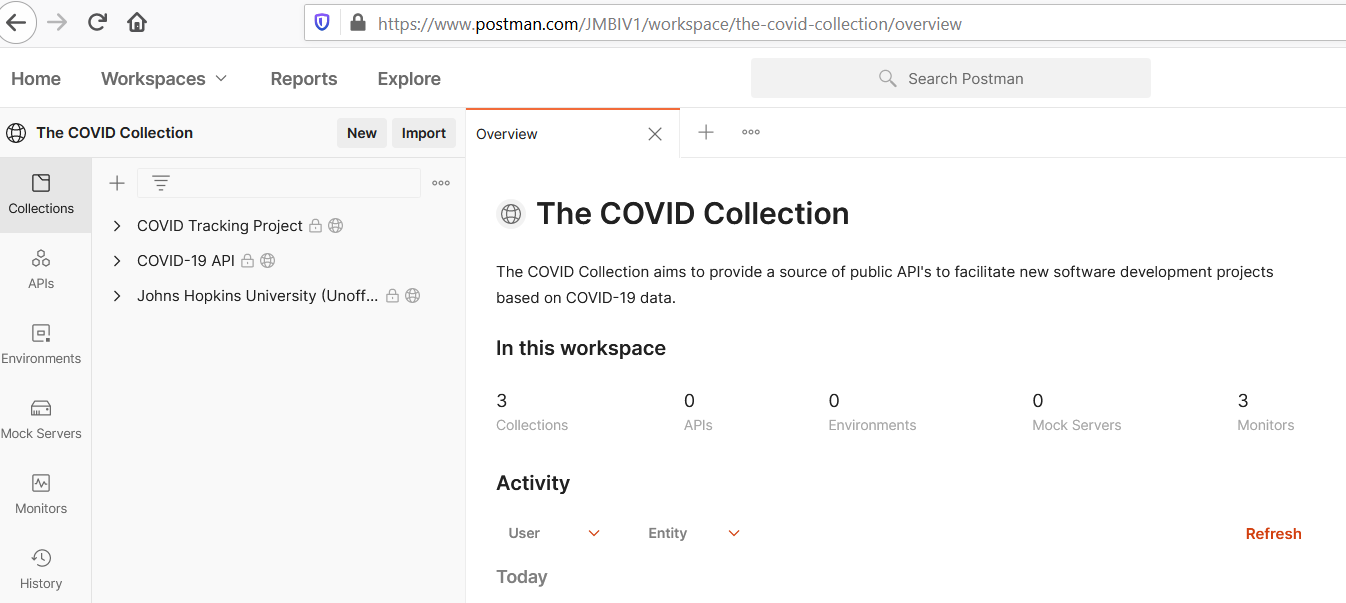The image size is (1346, 603).
Task: Click Refresh in the Activity section
Action: [x=1274, y=534]
